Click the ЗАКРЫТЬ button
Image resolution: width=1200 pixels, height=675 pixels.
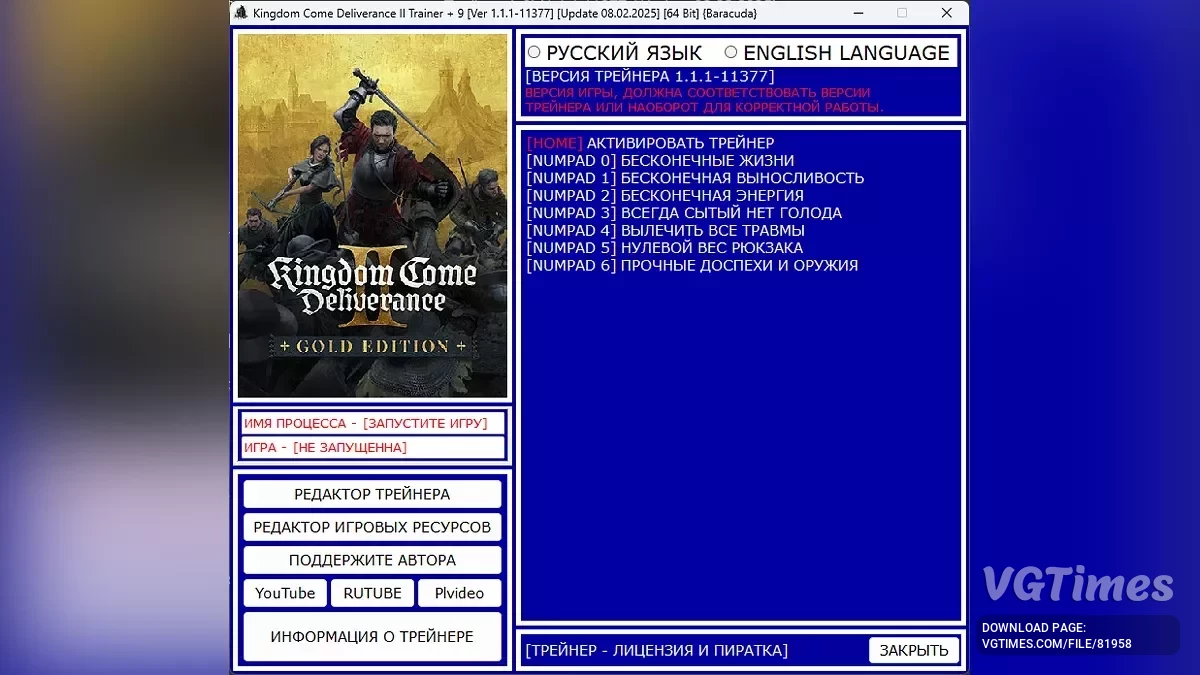[913, 650]
